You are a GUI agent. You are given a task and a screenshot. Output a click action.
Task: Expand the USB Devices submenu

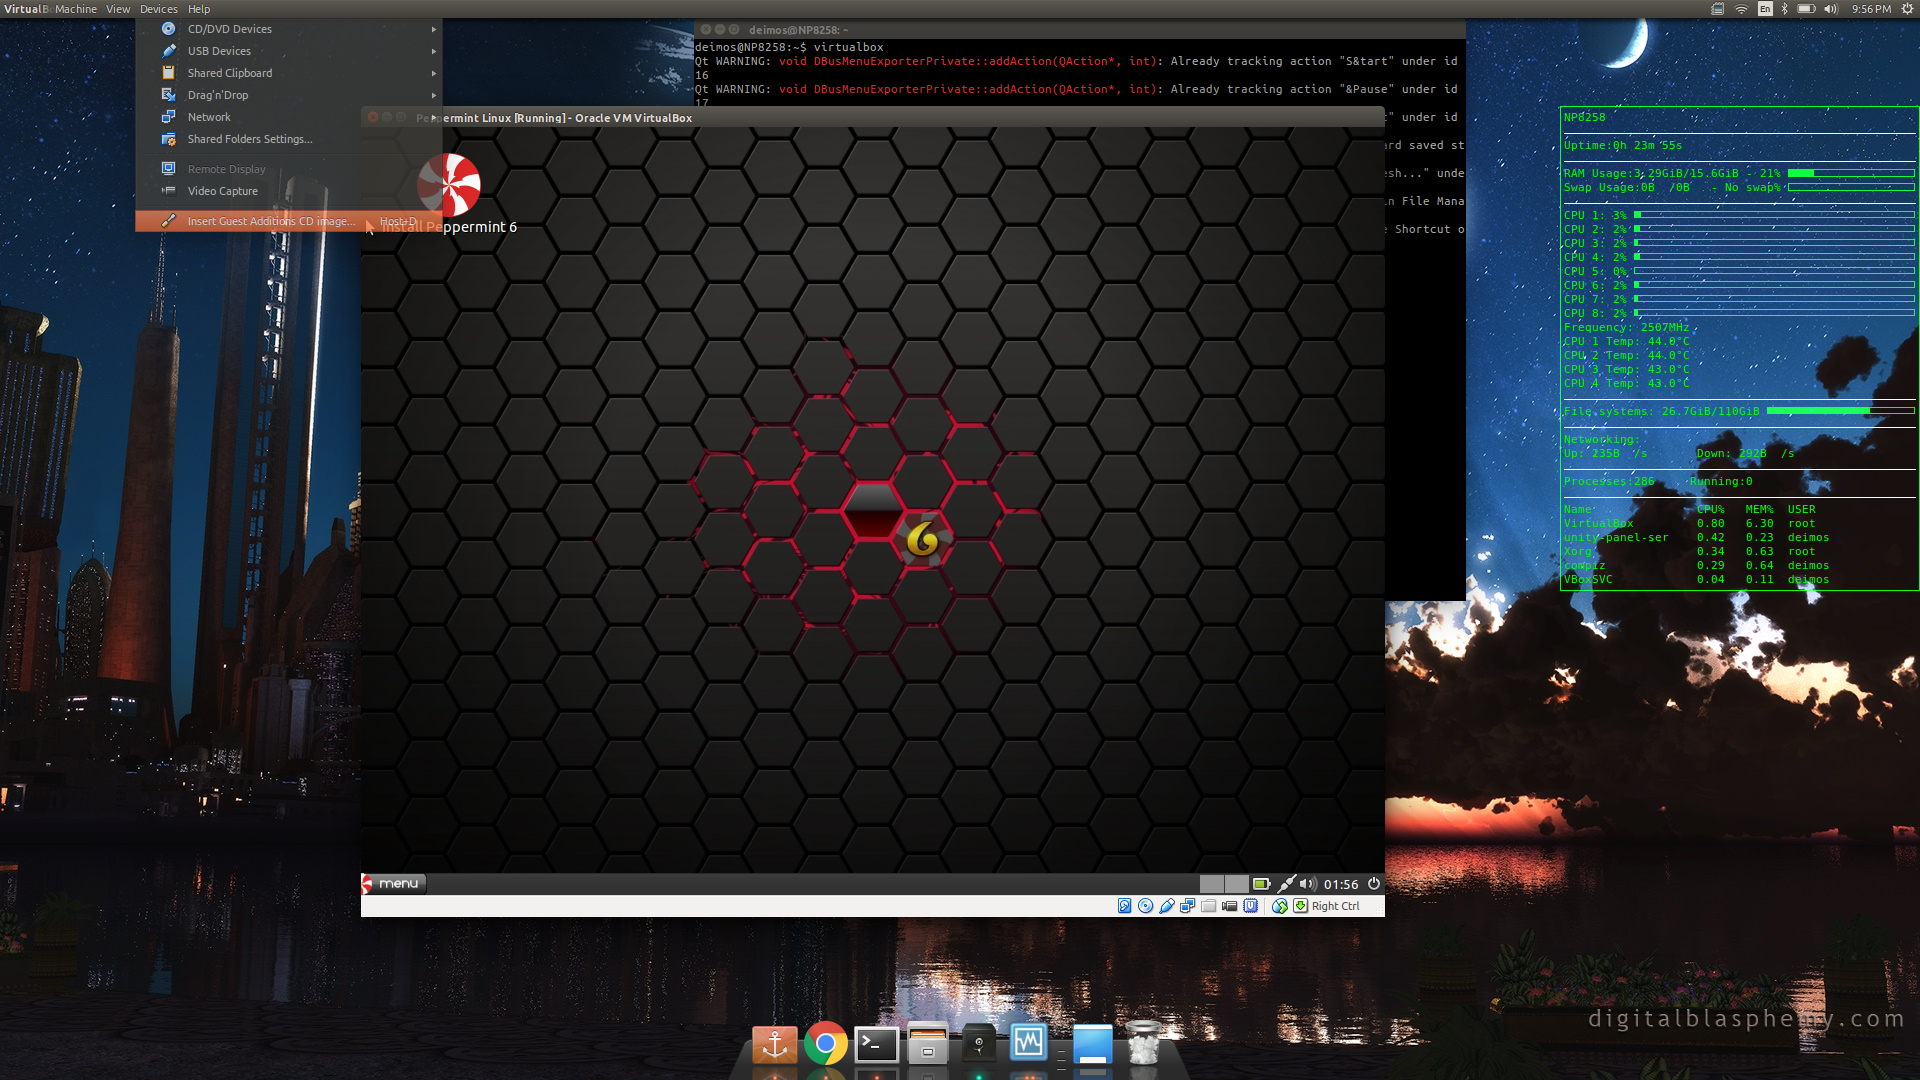tap(220, 51)
